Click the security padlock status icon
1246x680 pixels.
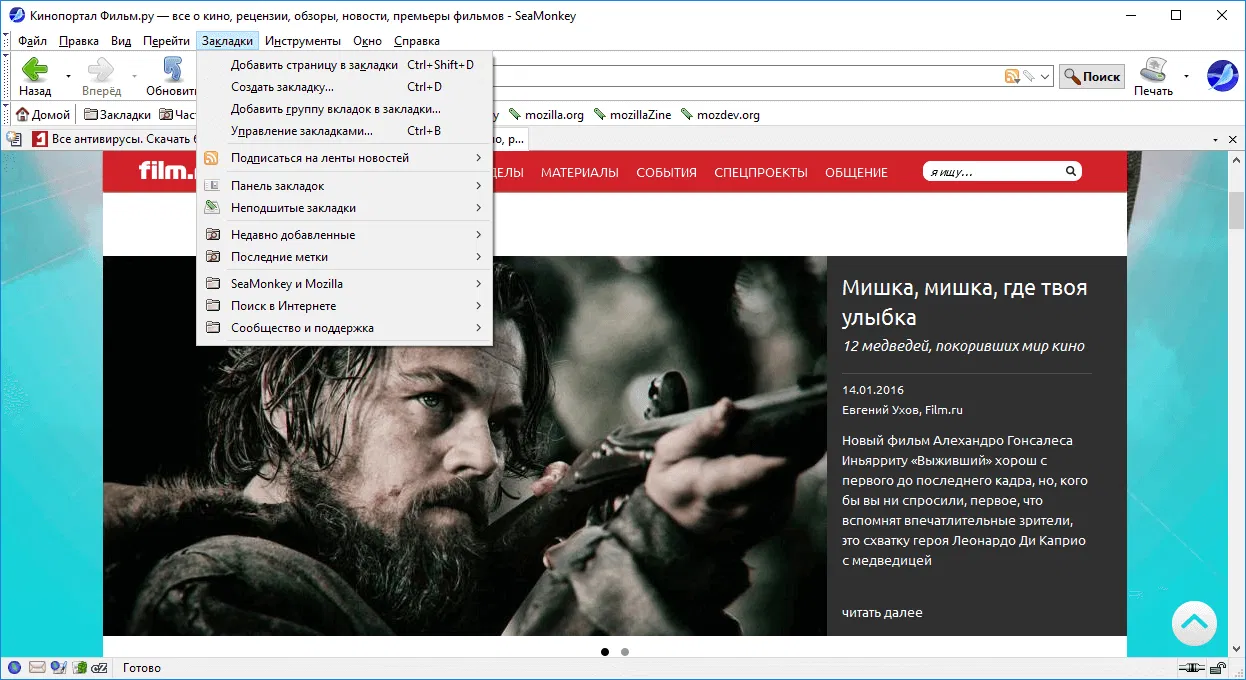[1218, 667]
